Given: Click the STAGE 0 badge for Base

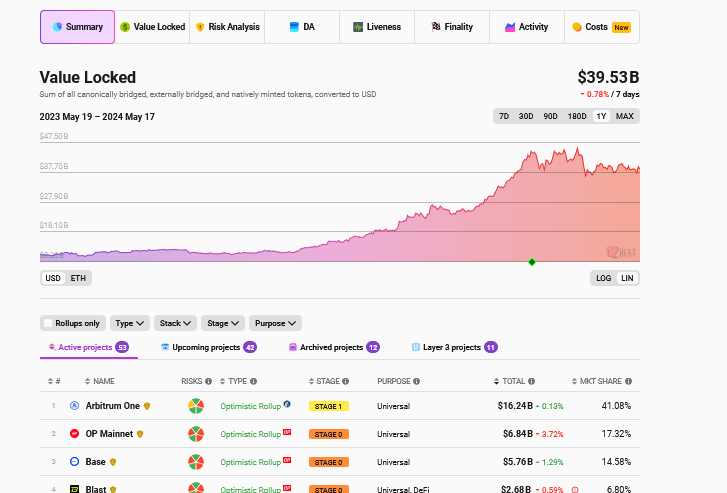Looking at the screenshot, I should point(329,462).
